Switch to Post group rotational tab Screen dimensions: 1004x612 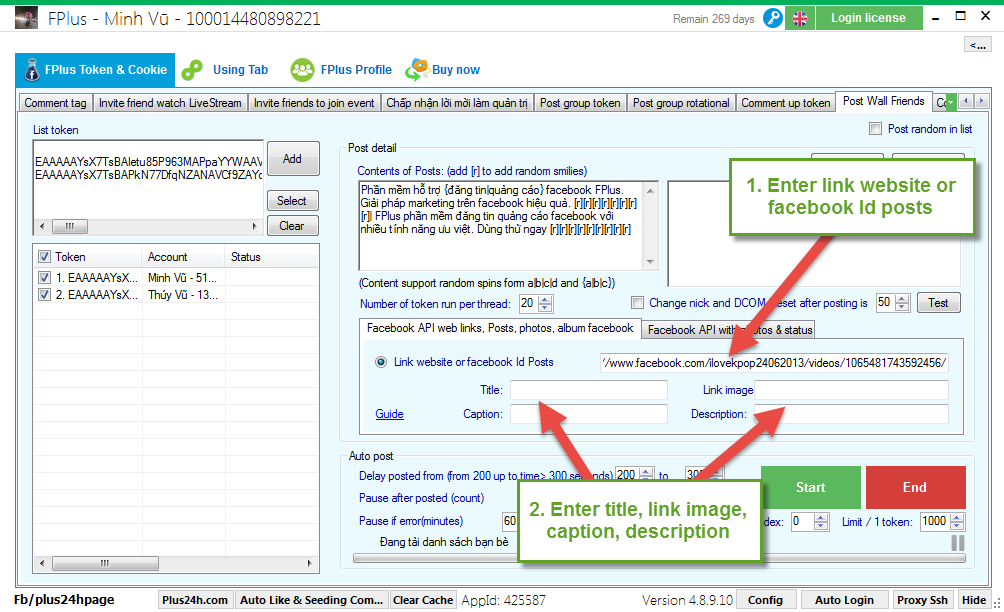[681, 103]
